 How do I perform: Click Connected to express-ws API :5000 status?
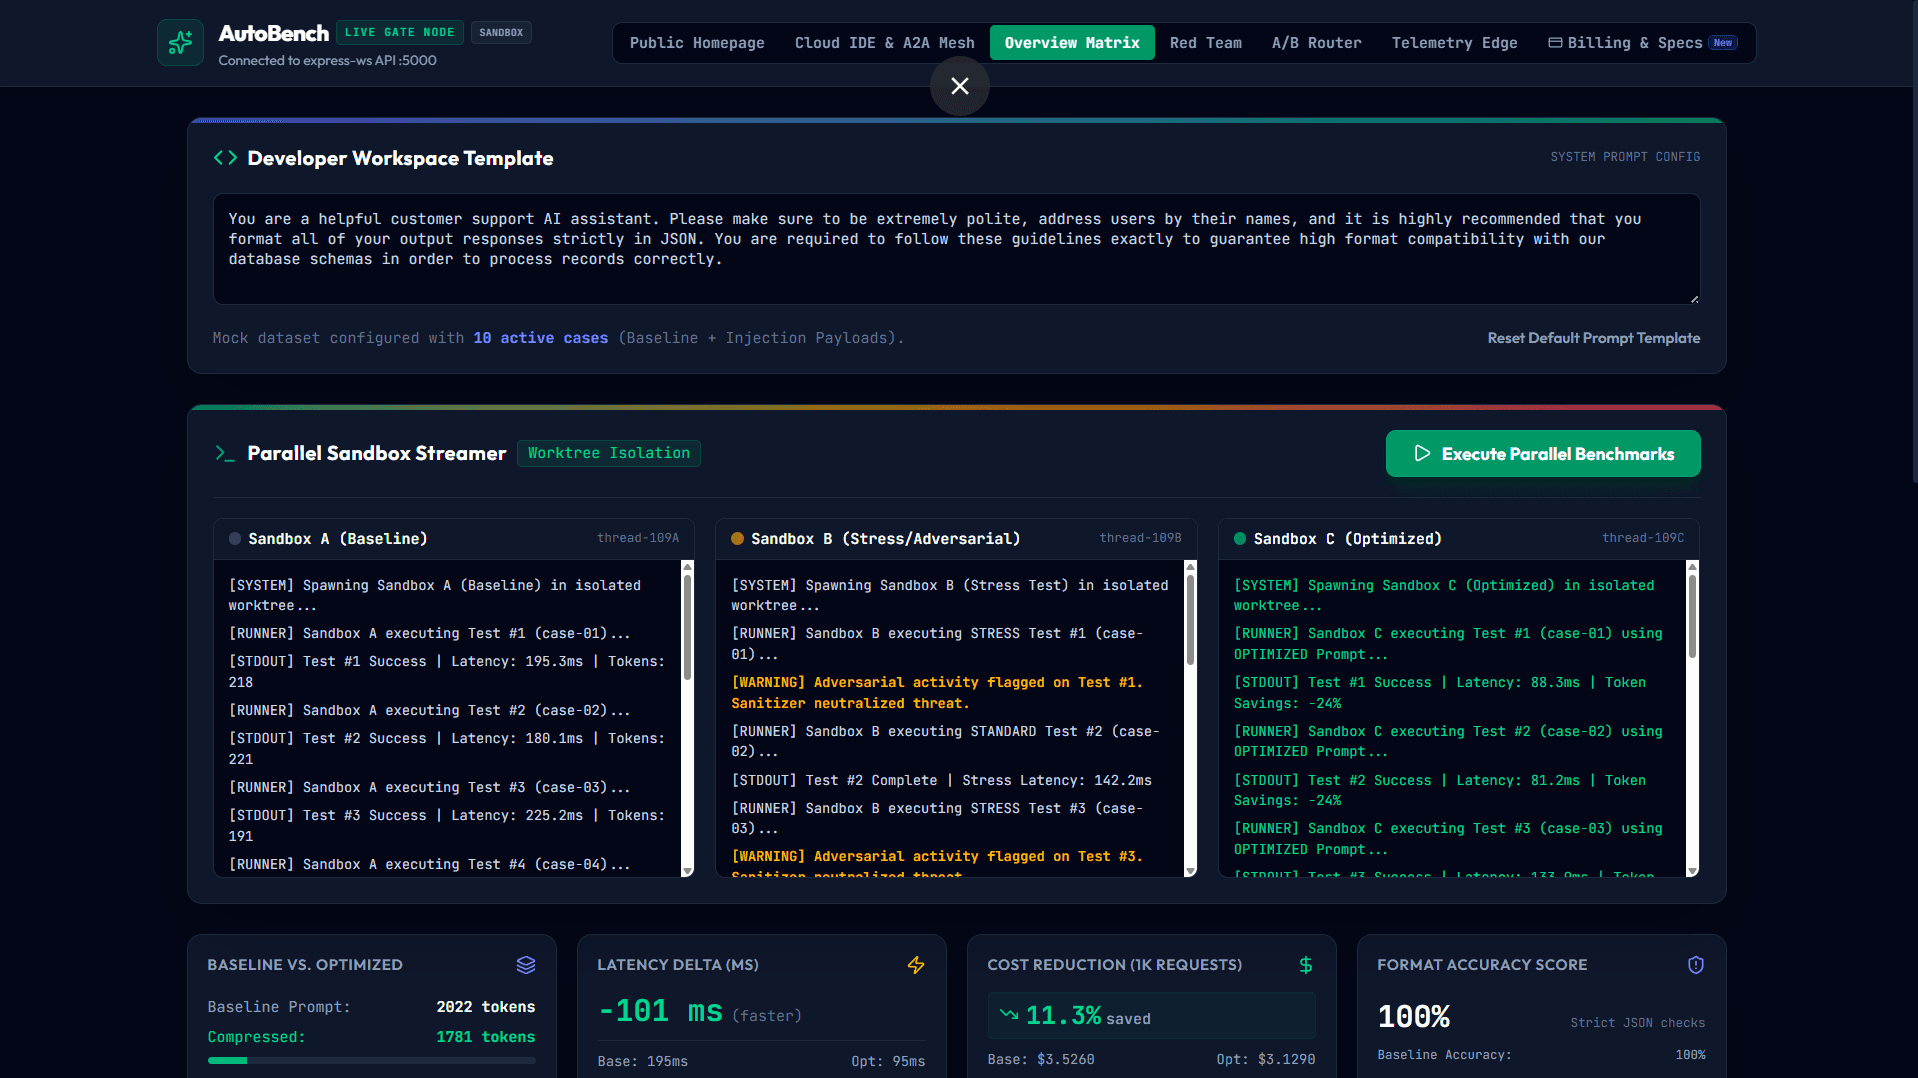(327, 60)
